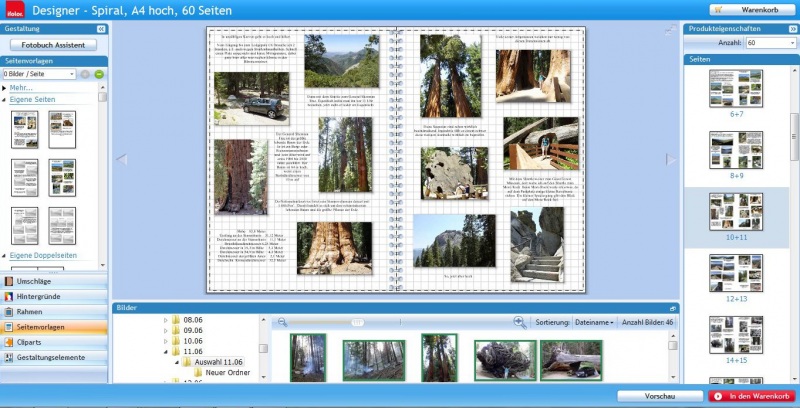800x408 pixels.
Task: Click In den Warenkorb button
Action: [x=752, y=396]
